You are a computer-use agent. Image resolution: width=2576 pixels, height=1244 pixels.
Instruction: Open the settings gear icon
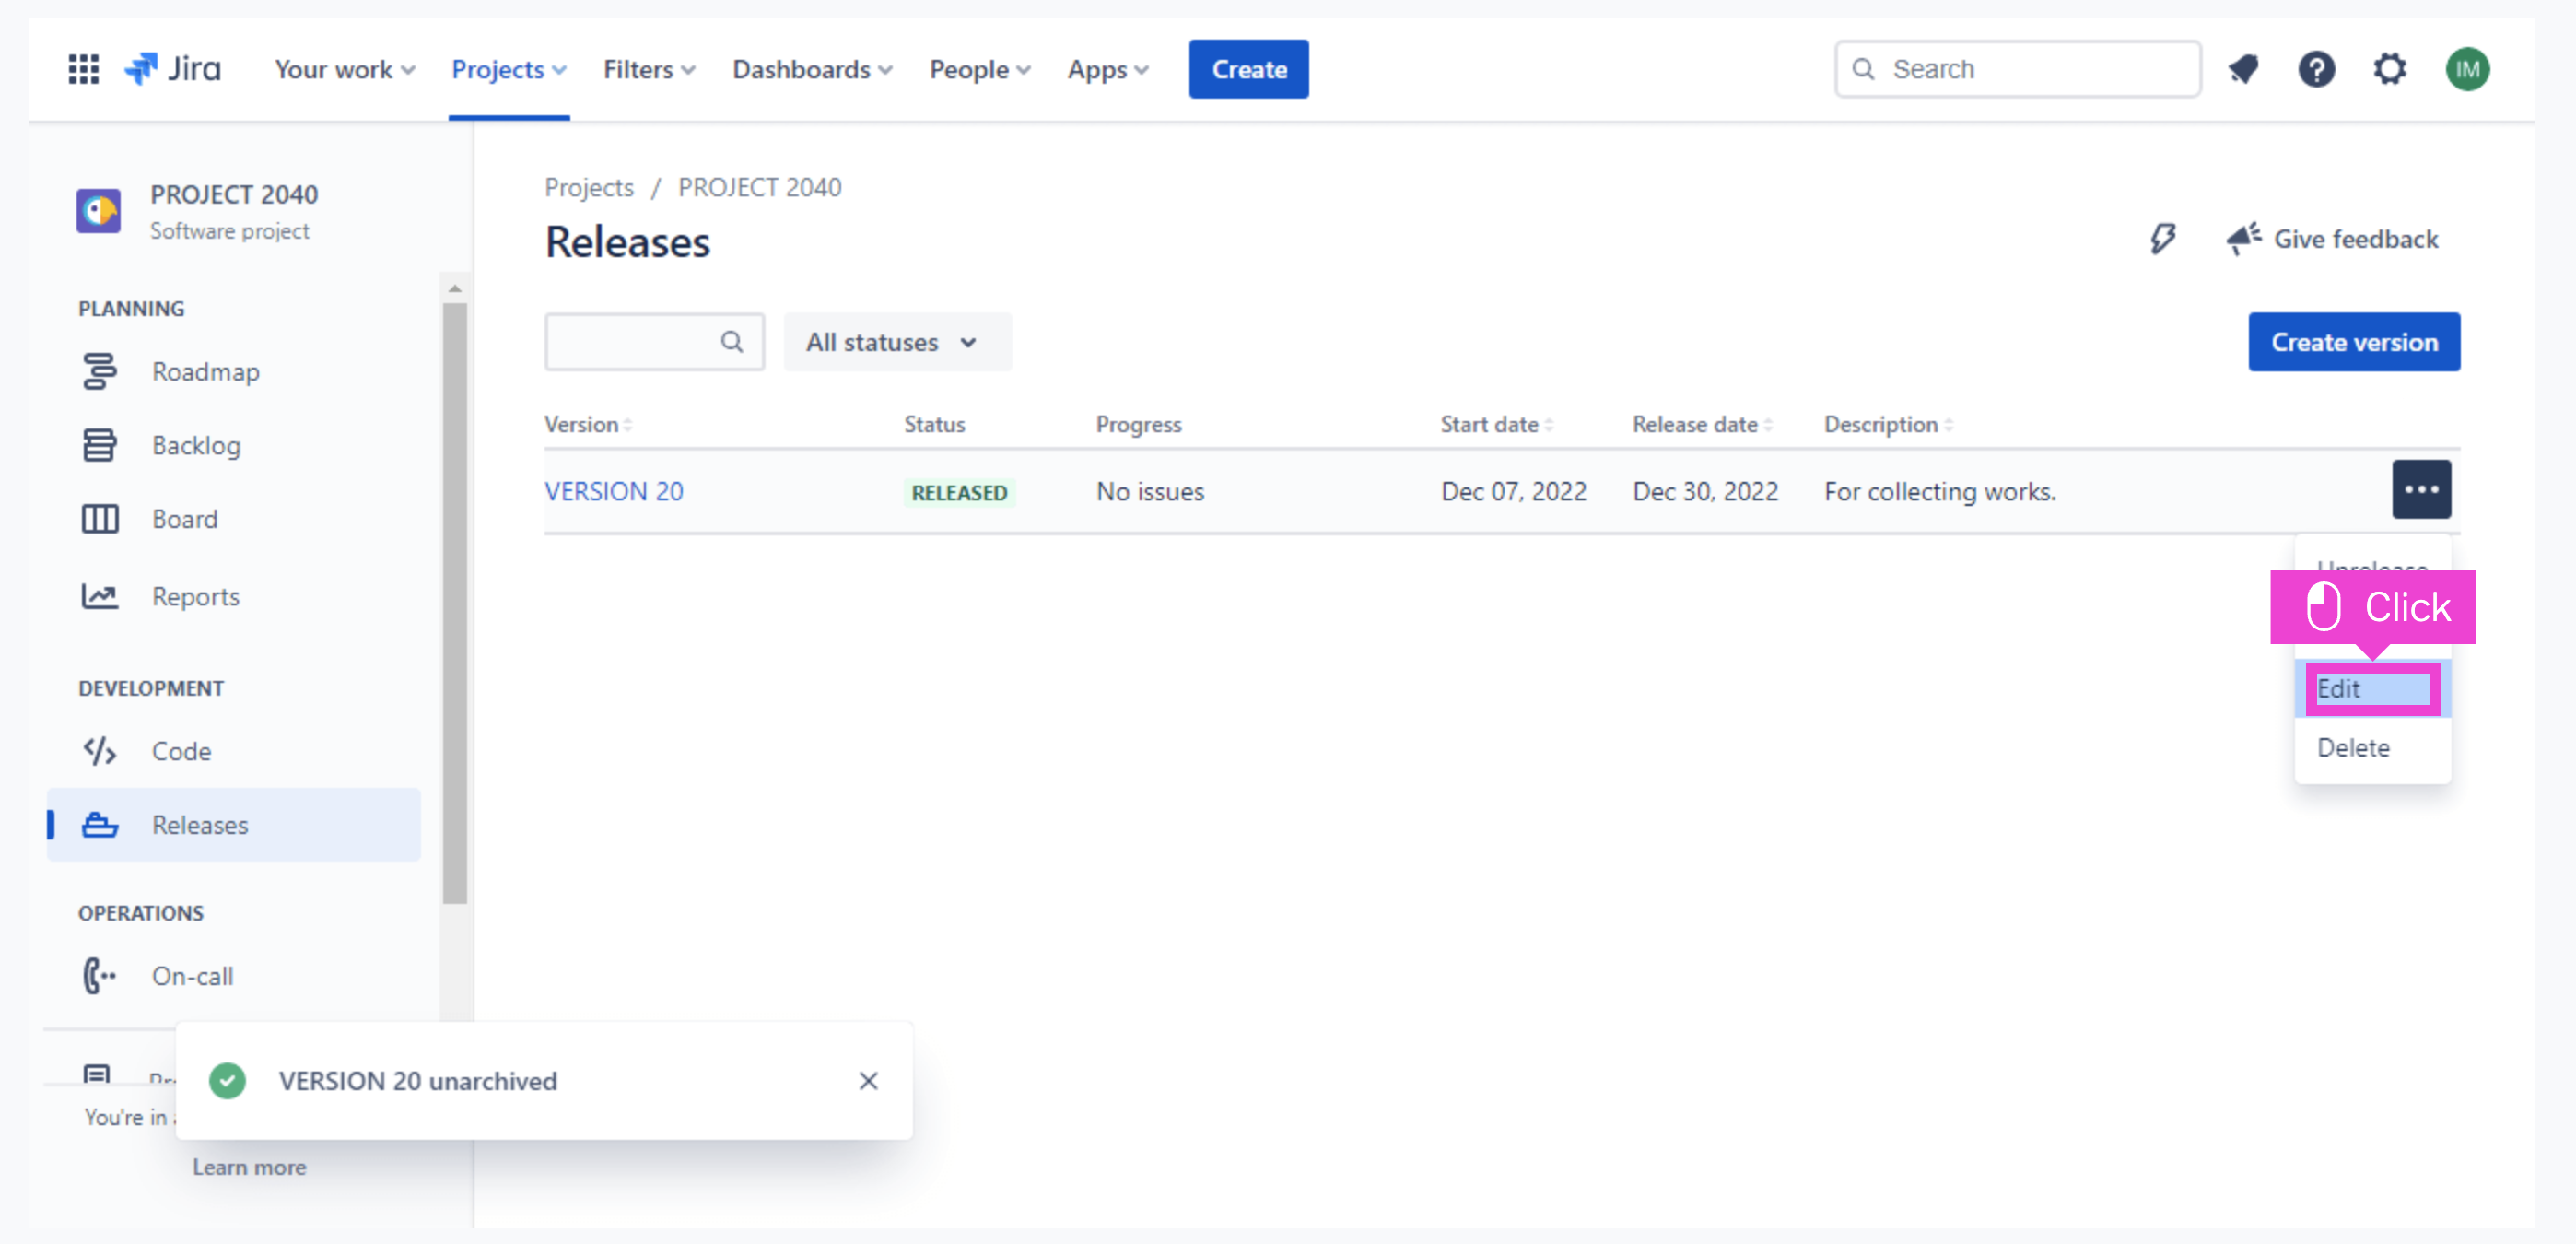point(2389,69)
